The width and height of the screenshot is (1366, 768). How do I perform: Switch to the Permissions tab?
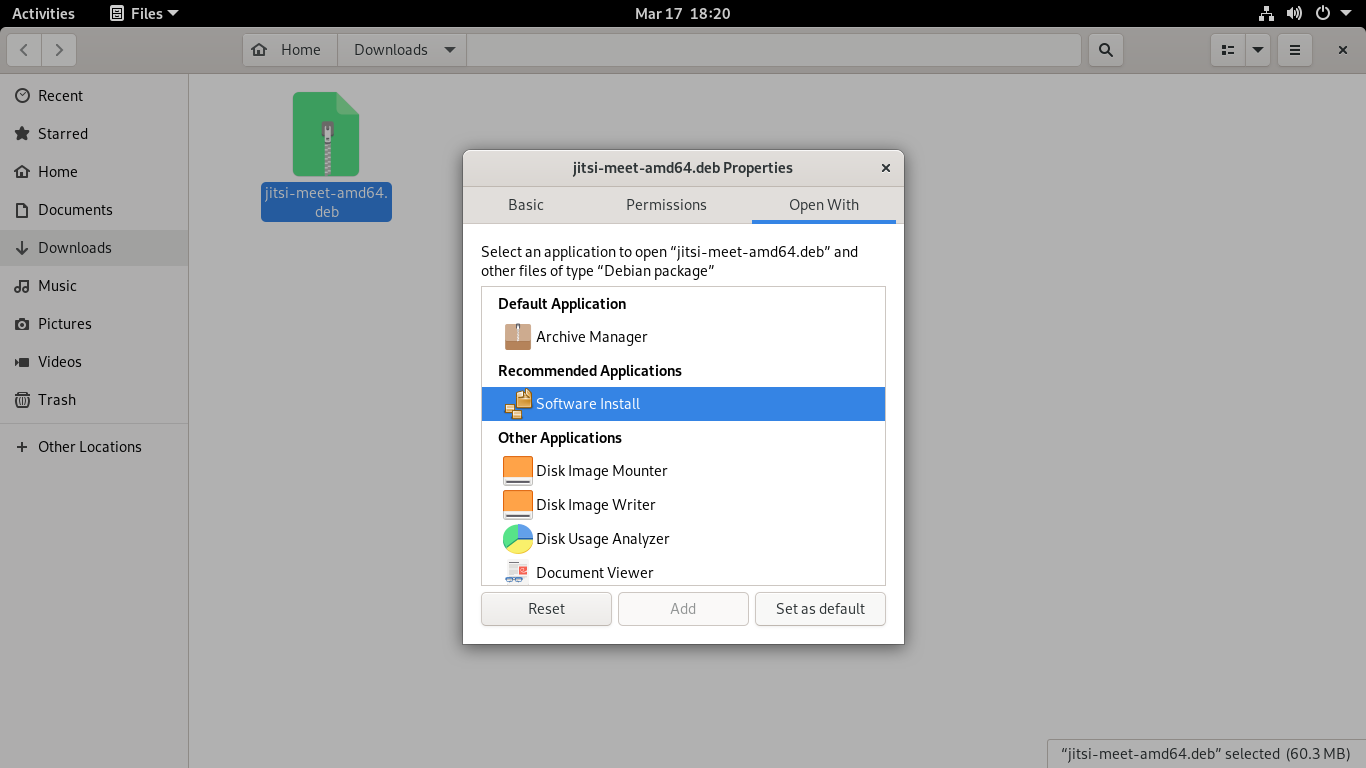(x=666, y=205)
